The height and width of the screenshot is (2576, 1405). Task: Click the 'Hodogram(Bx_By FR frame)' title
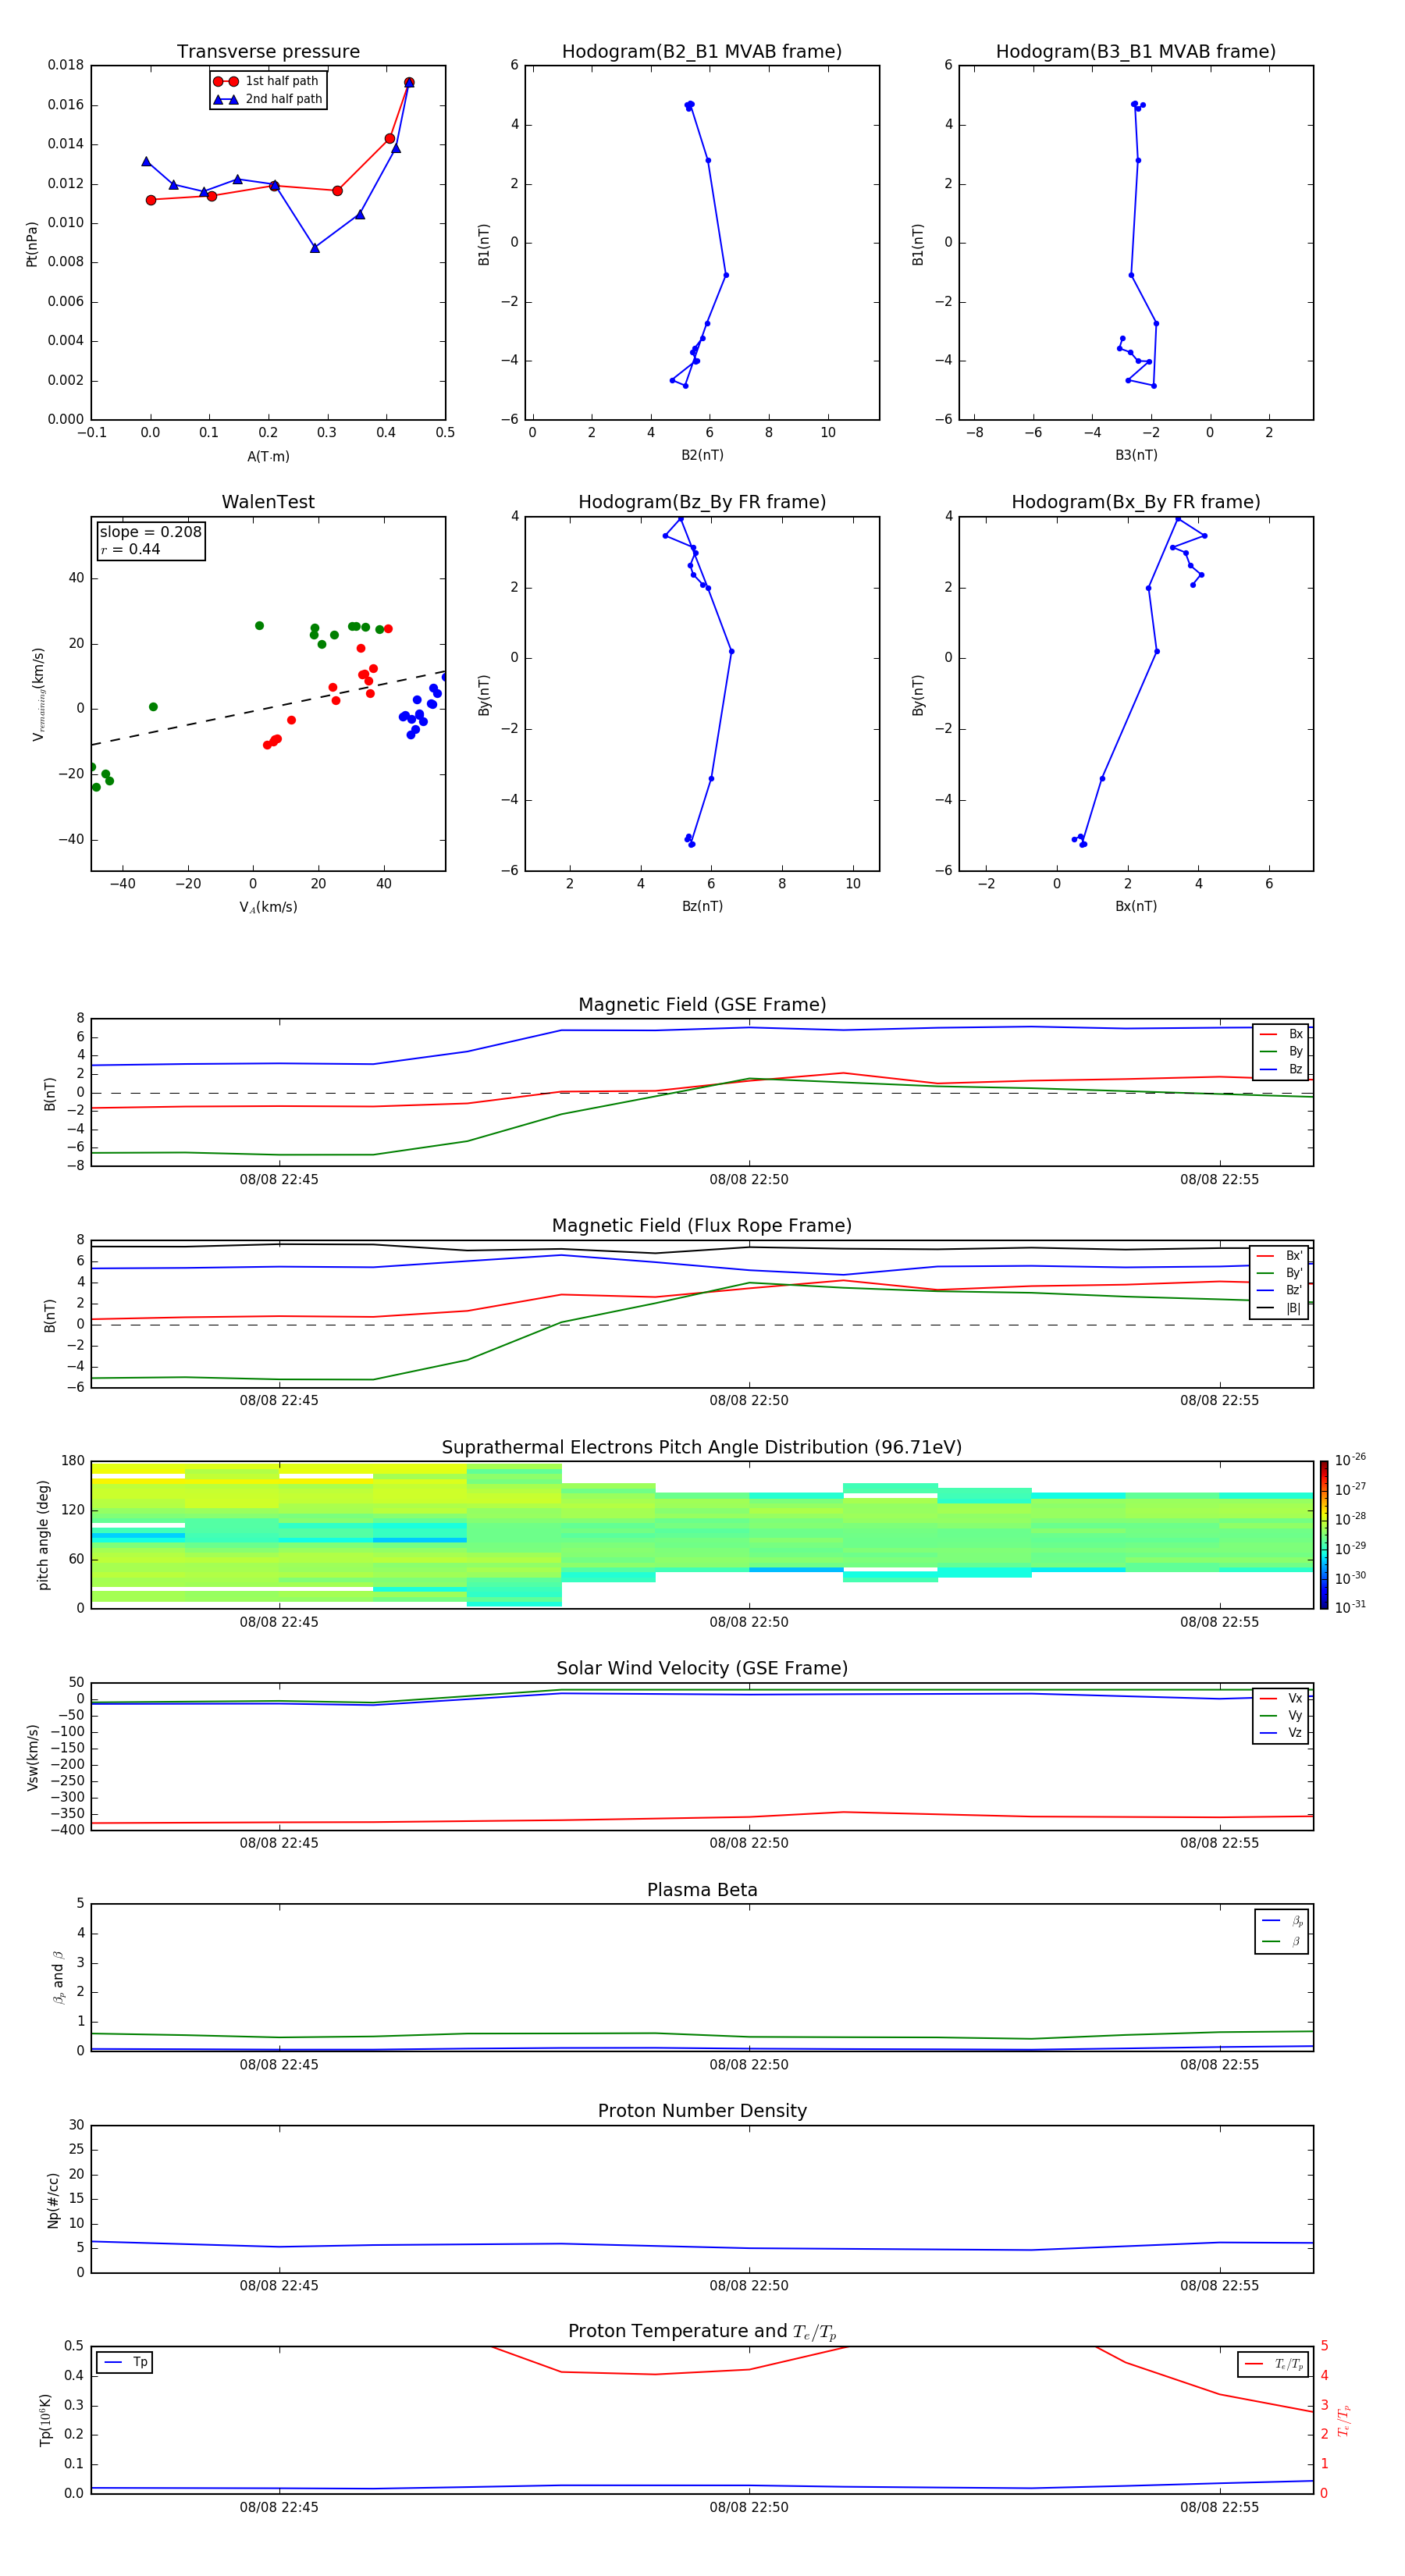click(1136, 502)
